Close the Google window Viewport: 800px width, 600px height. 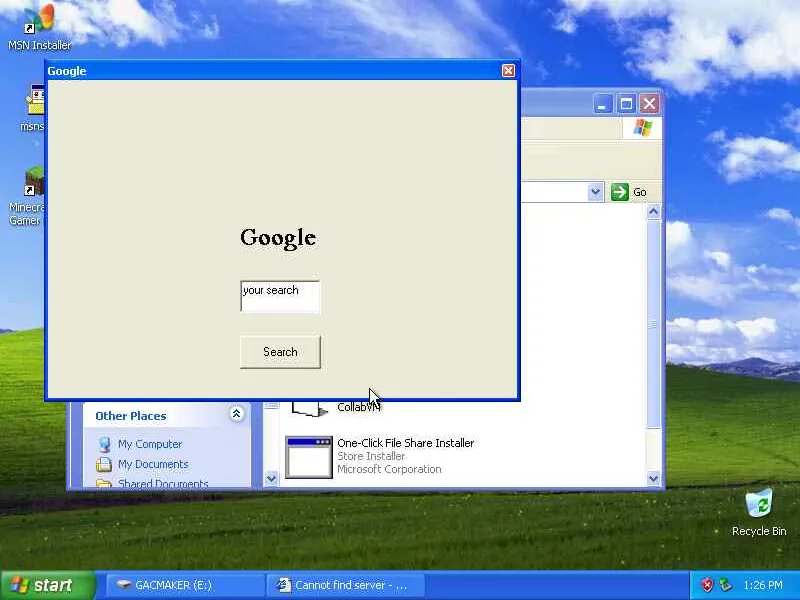508,71
